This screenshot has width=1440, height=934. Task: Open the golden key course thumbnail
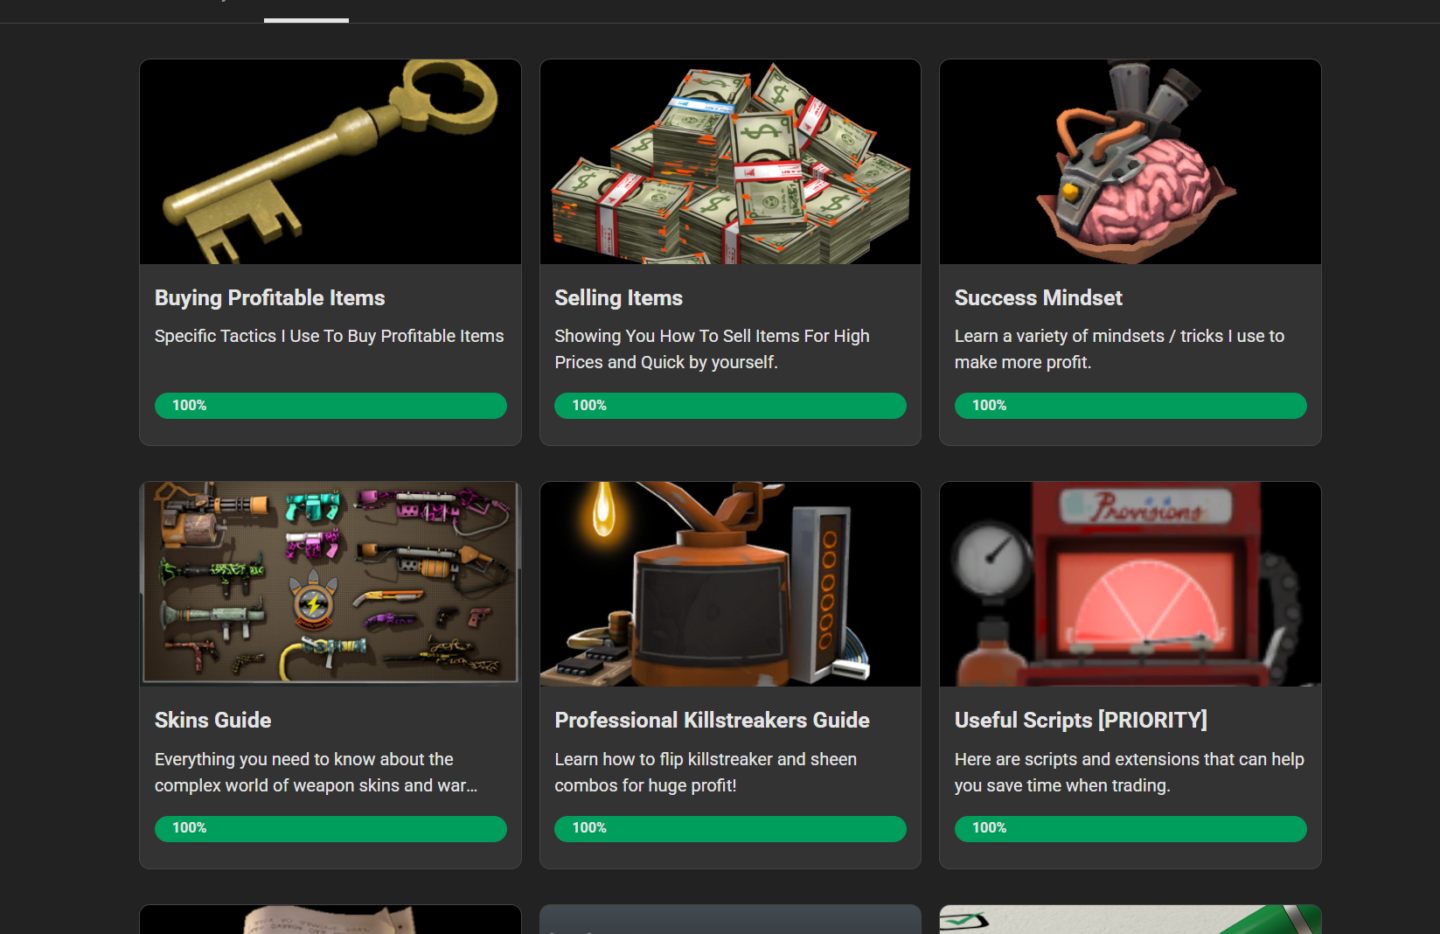(330, 162)
